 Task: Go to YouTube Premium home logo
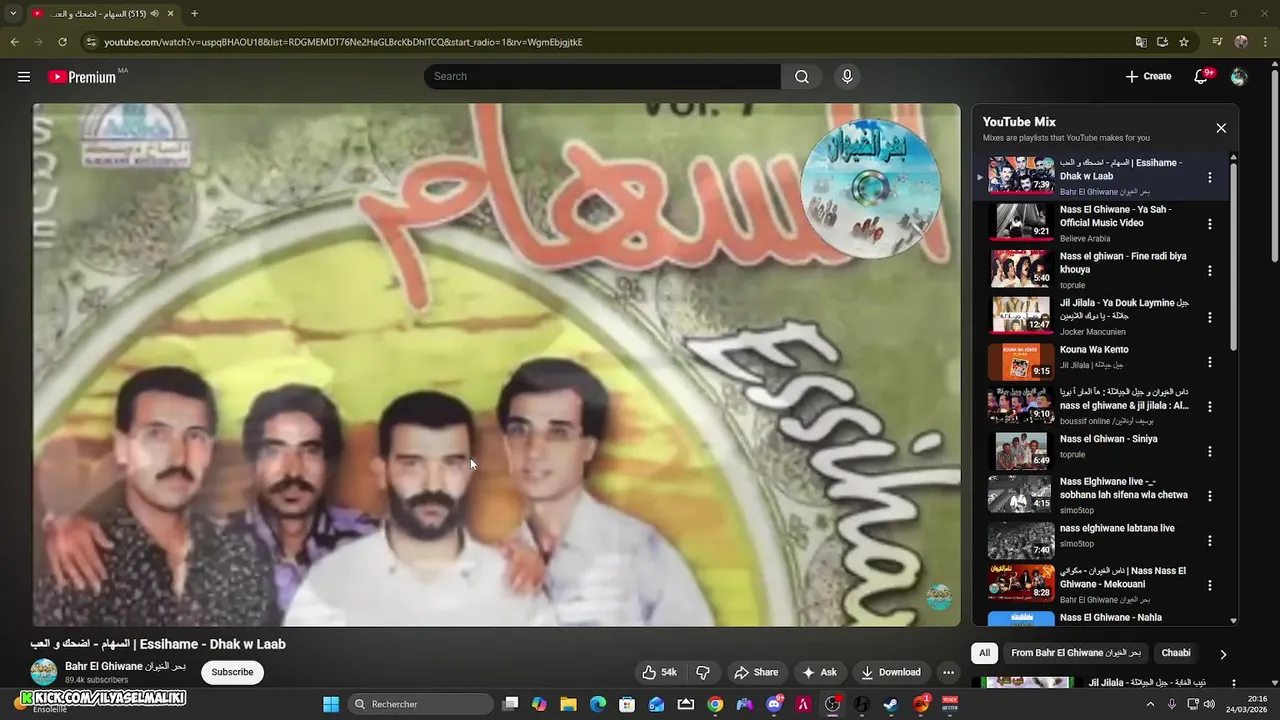tap(82, 77)
